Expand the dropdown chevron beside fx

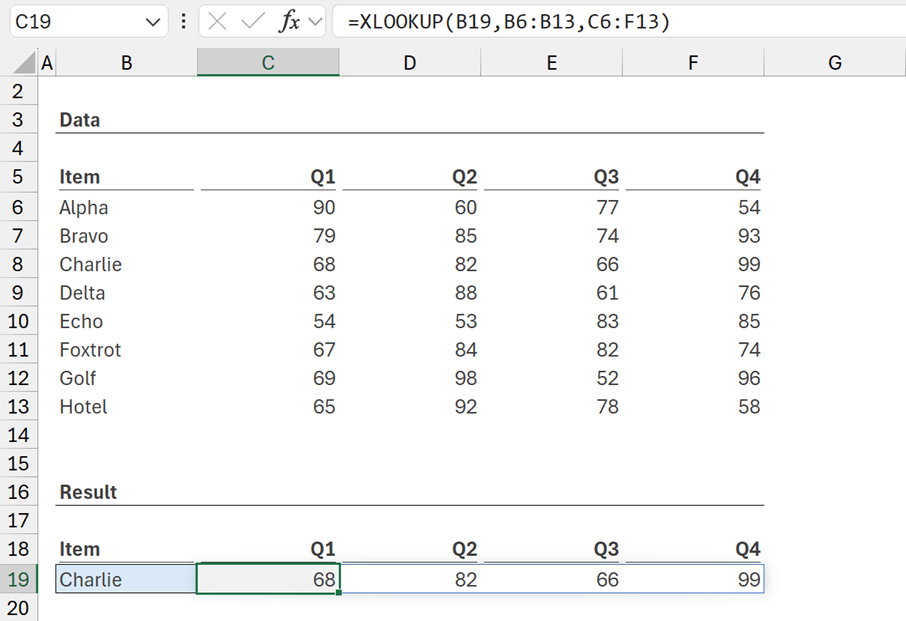click(316, 21)
